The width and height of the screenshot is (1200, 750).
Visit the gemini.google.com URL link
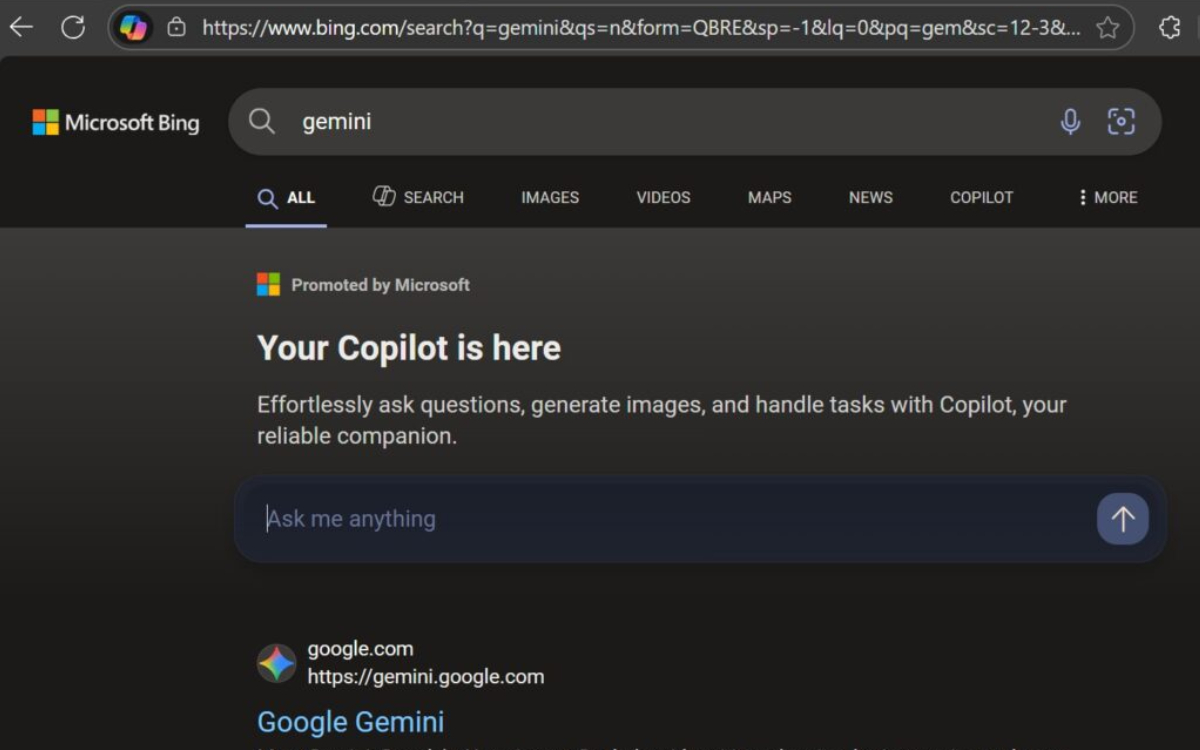[426, 676]
